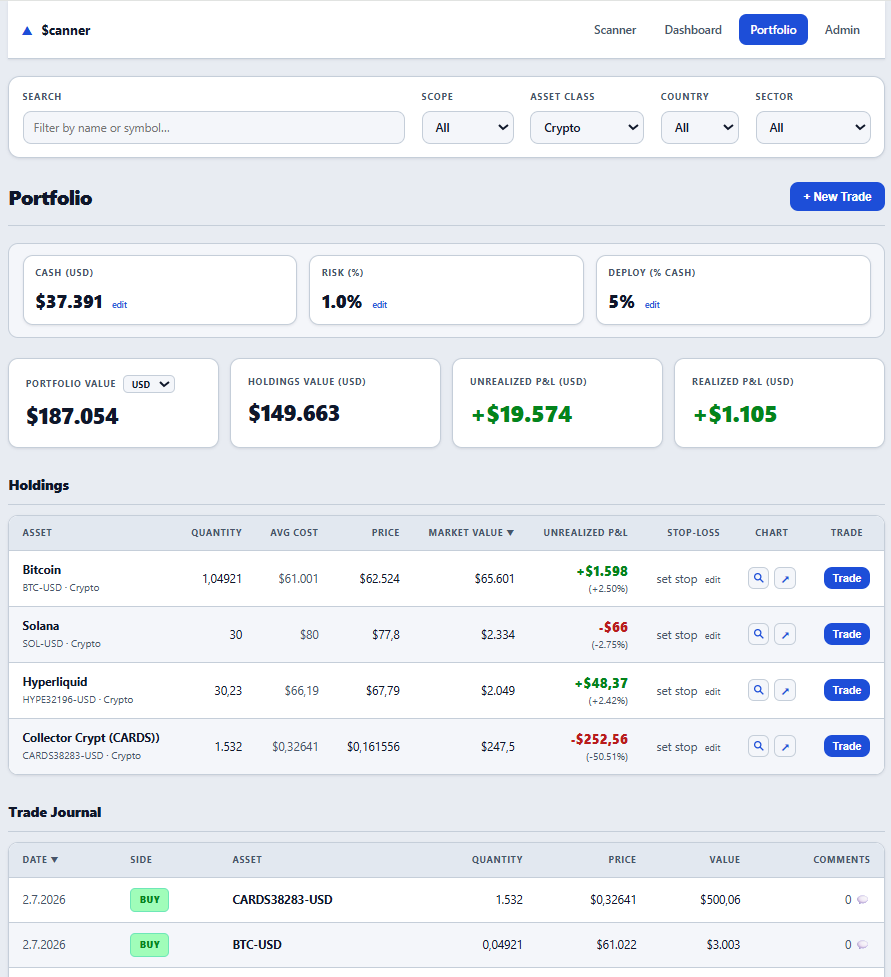Click BUY badge on BTC-USD trade
Image resolution: width=891 pixels, height=977 pixels.
(x=150, y=945)
